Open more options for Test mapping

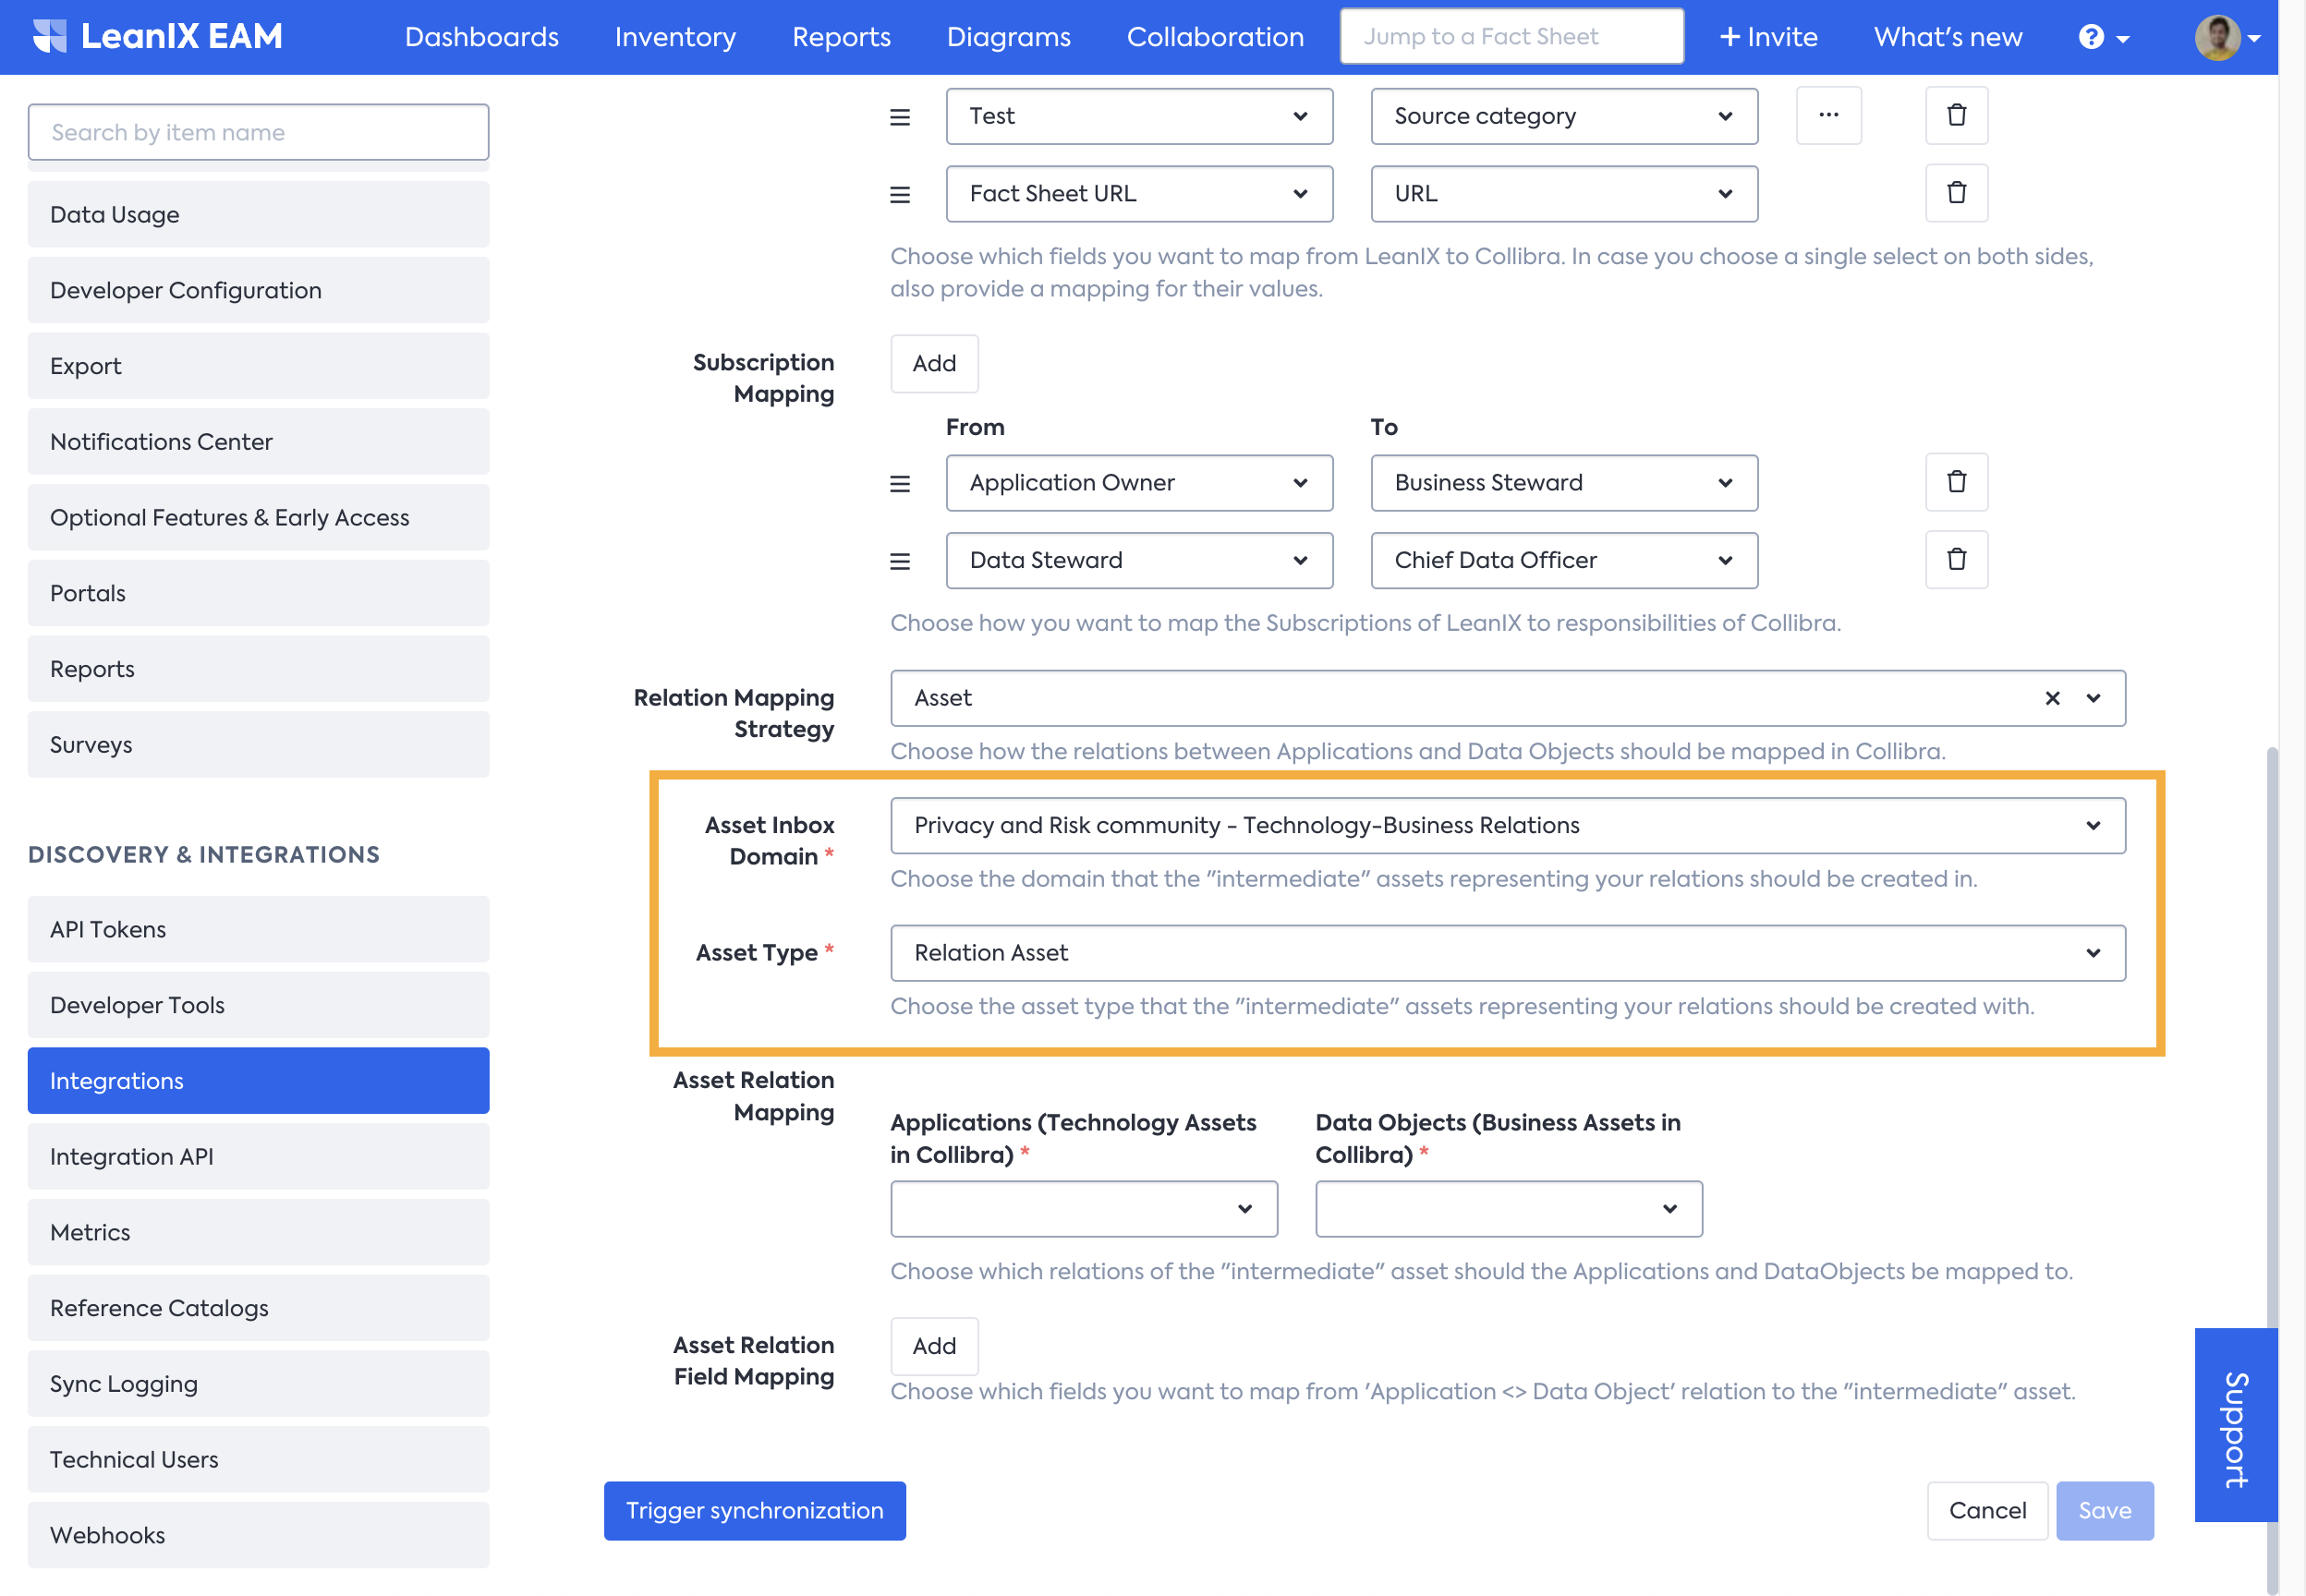coord(1828,116)
